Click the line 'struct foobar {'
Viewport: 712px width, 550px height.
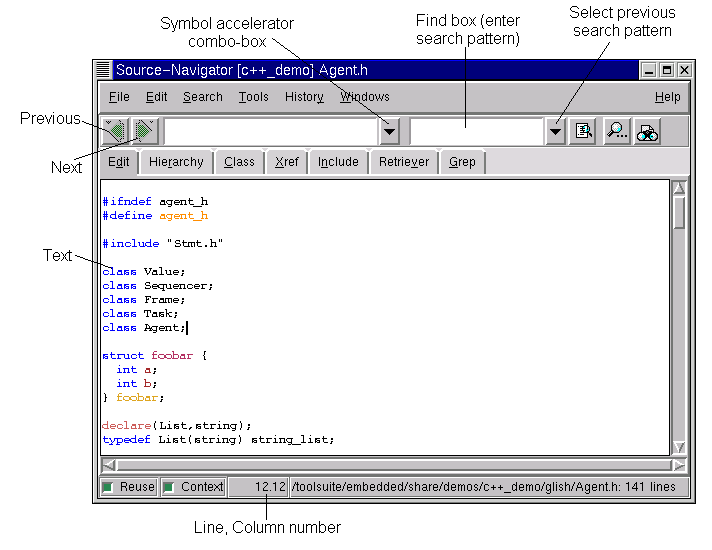point(154,356)
